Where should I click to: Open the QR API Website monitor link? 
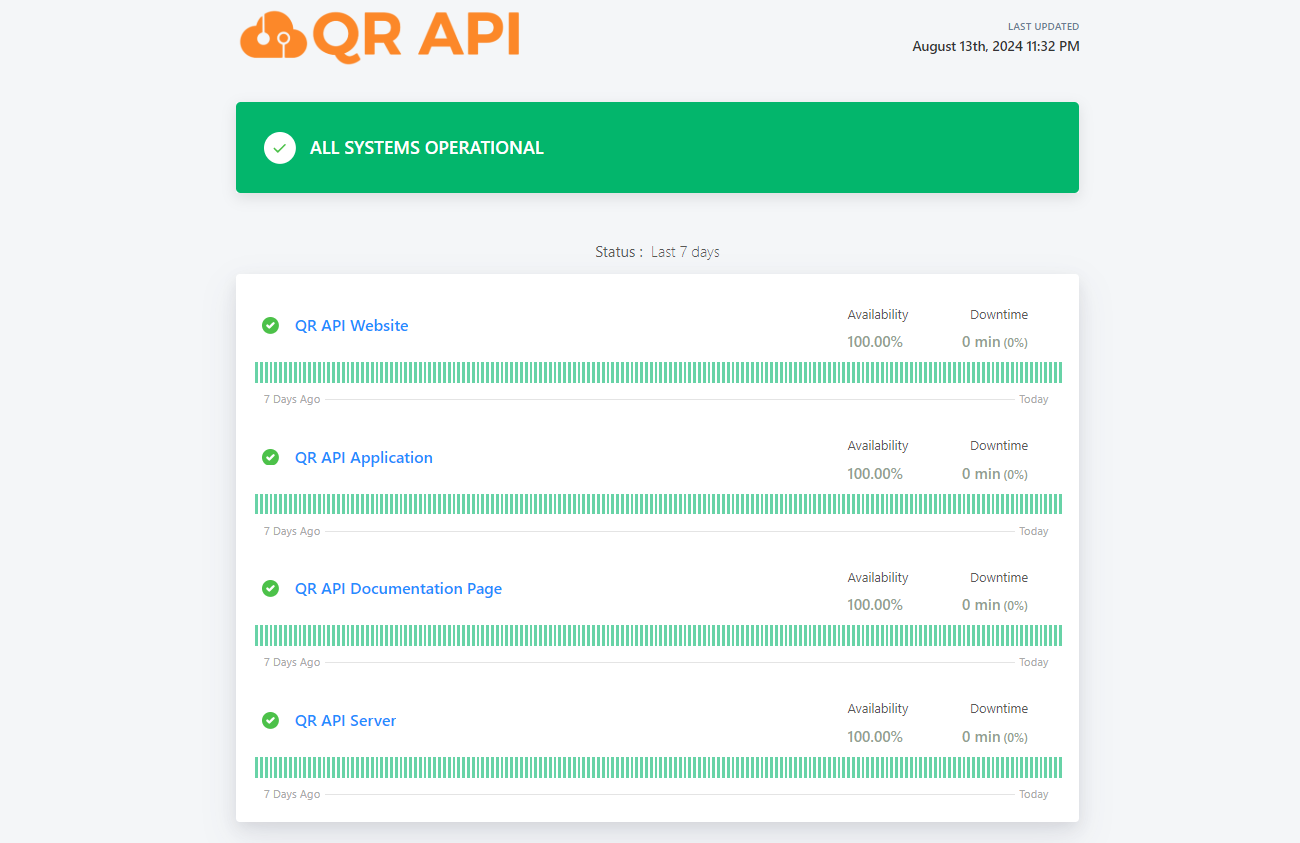coord(351,325)
